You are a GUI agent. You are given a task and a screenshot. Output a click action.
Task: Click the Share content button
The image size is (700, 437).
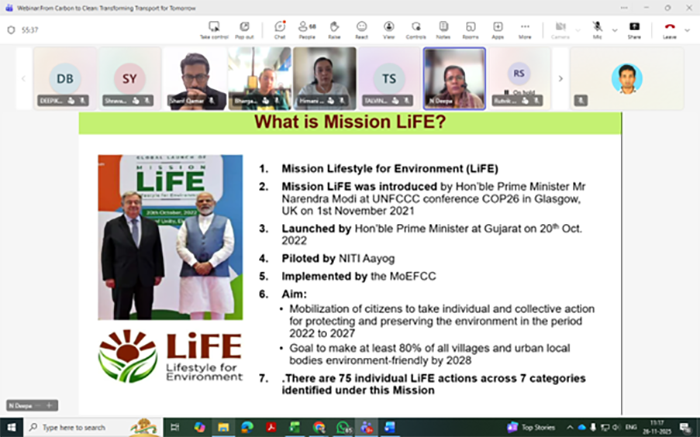(x=633, y=28)
